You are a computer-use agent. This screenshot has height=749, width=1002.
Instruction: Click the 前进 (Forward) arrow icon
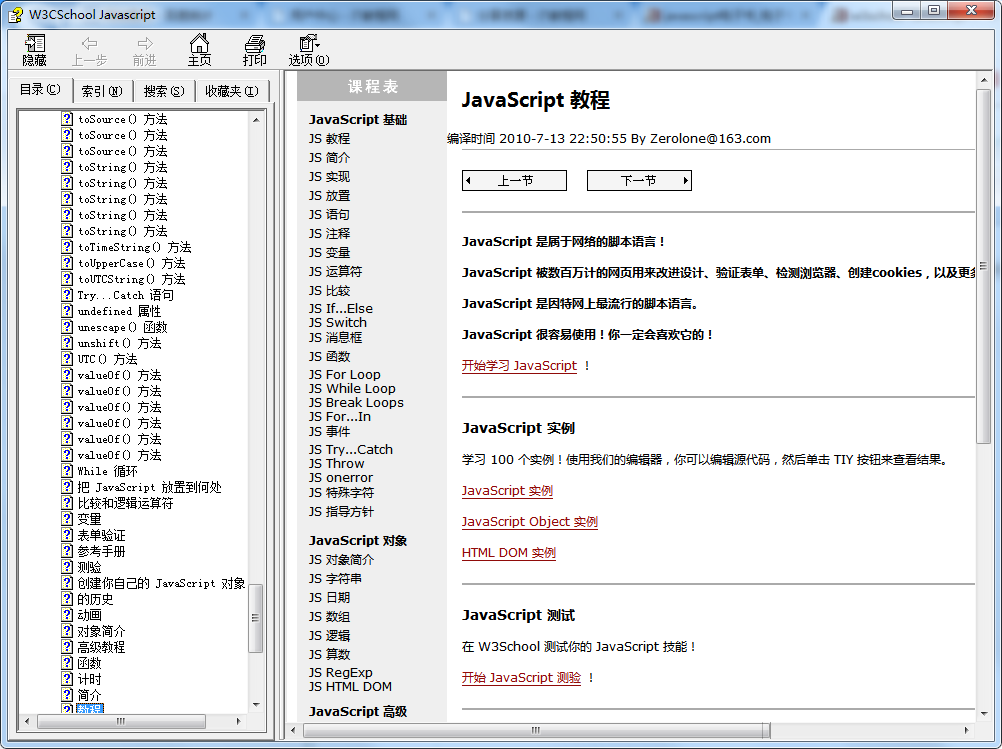click(145, 49)
